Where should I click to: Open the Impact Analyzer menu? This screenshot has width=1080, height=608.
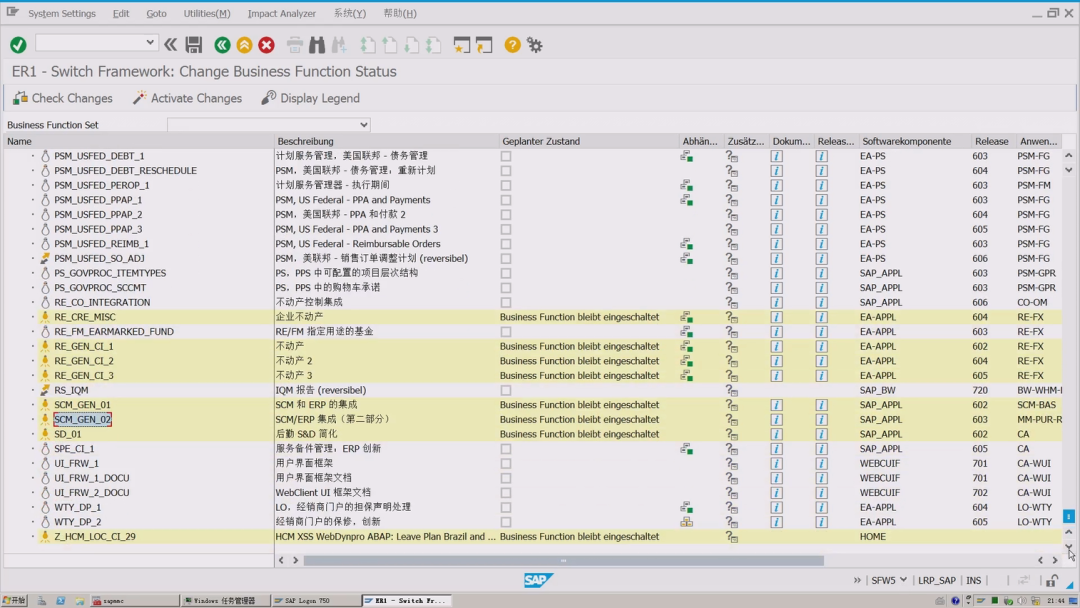(282, 13)
